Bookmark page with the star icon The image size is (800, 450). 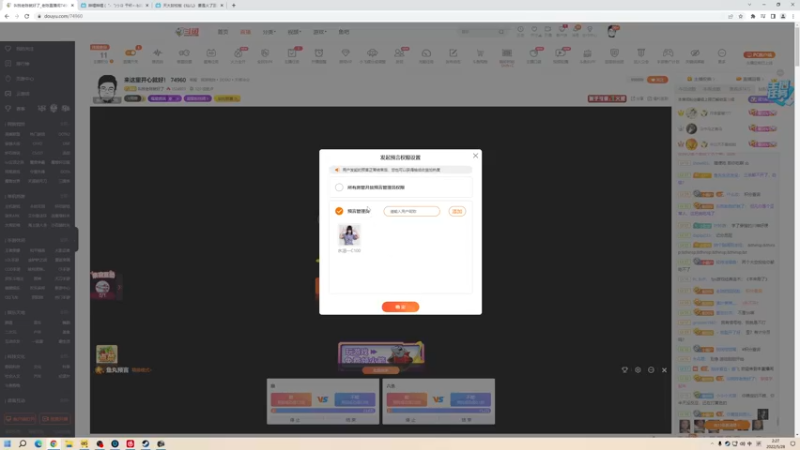[741, 16]
